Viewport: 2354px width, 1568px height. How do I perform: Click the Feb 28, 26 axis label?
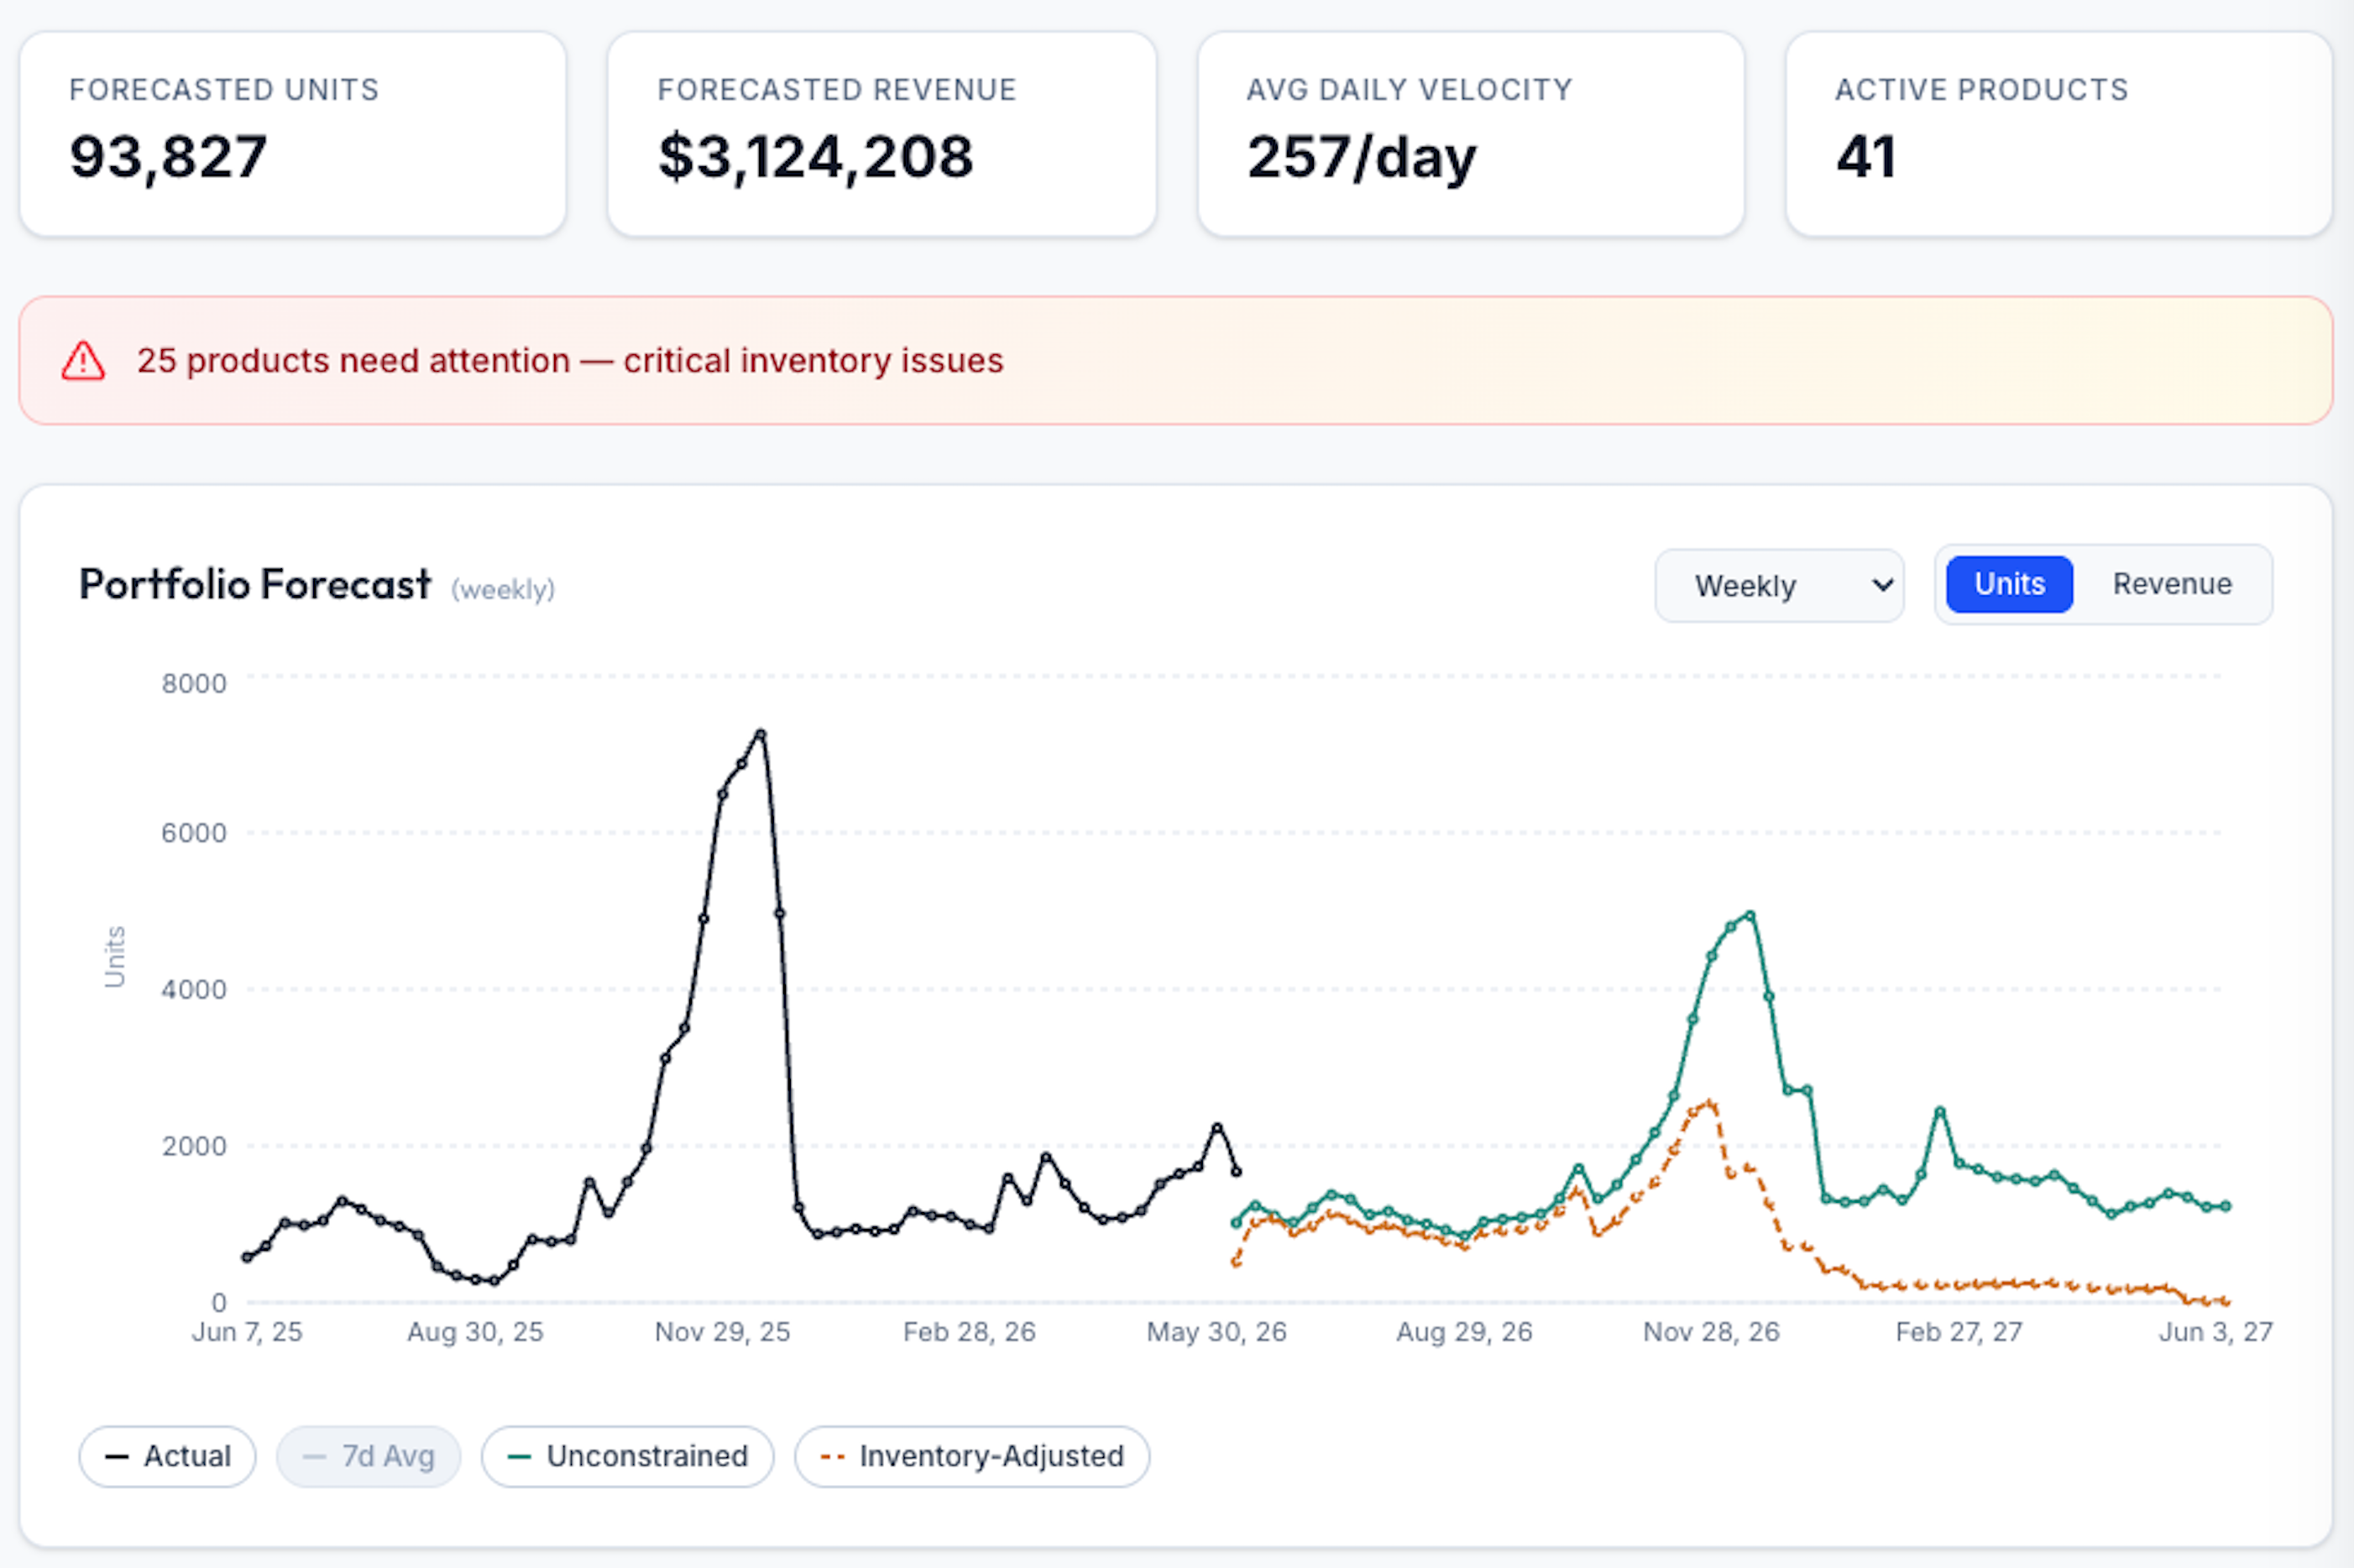pyautogui.click(x=969, y=1332)
